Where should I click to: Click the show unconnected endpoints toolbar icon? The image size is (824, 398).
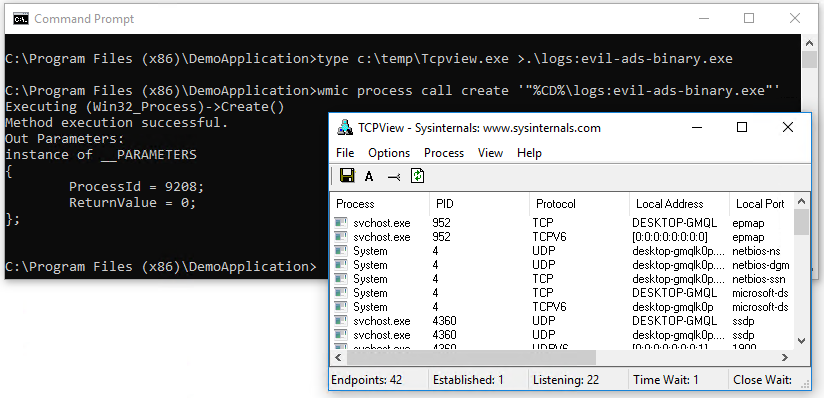click(x=394, y=177)
